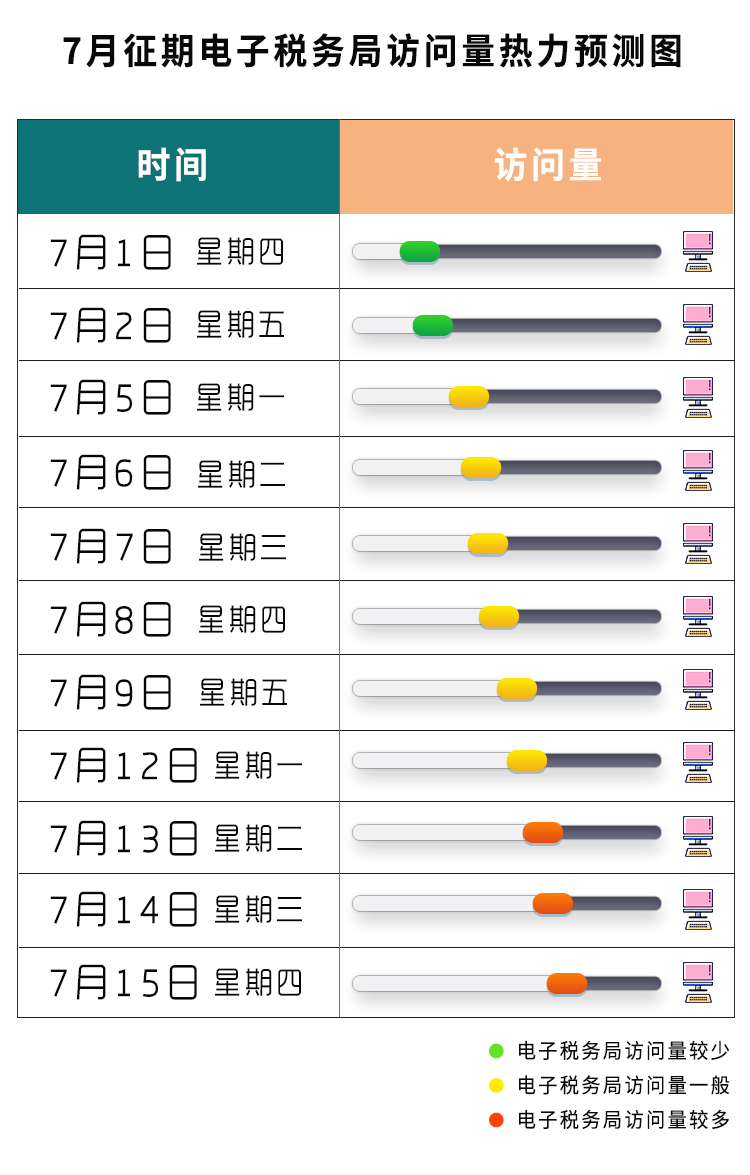The height and width of the screenshot is (1175, 750).
Task: Click the yellow slider knob for 7月6日
Action: coord(481,468)
